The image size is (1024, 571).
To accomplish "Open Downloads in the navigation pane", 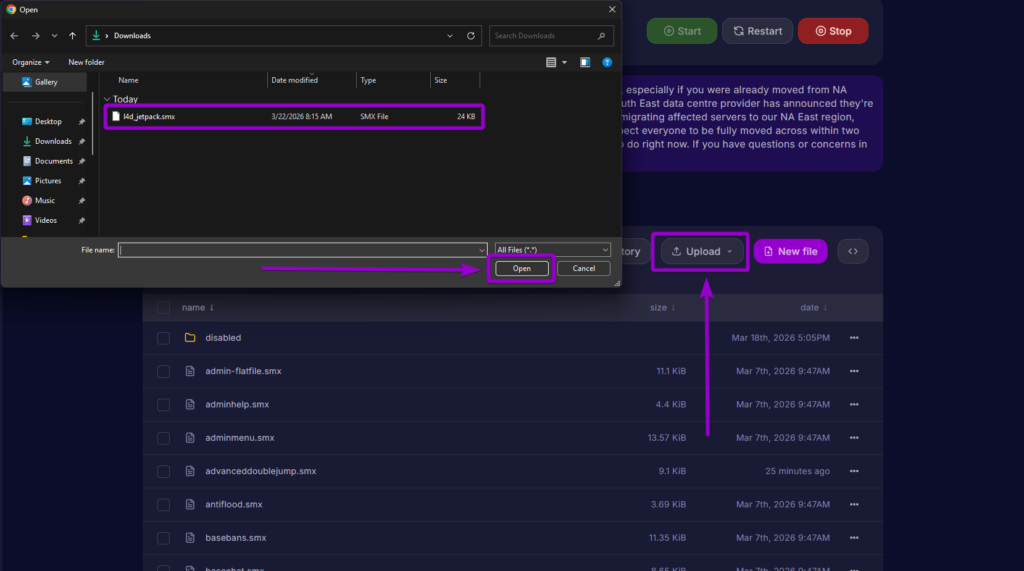I will [x=52, y=141].
